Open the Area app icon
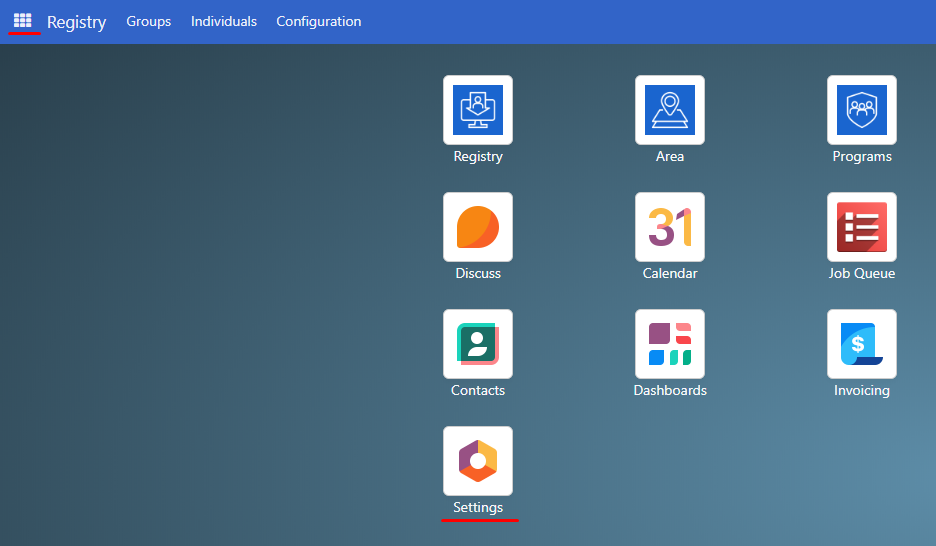936x546 pixels. (670, 110)
